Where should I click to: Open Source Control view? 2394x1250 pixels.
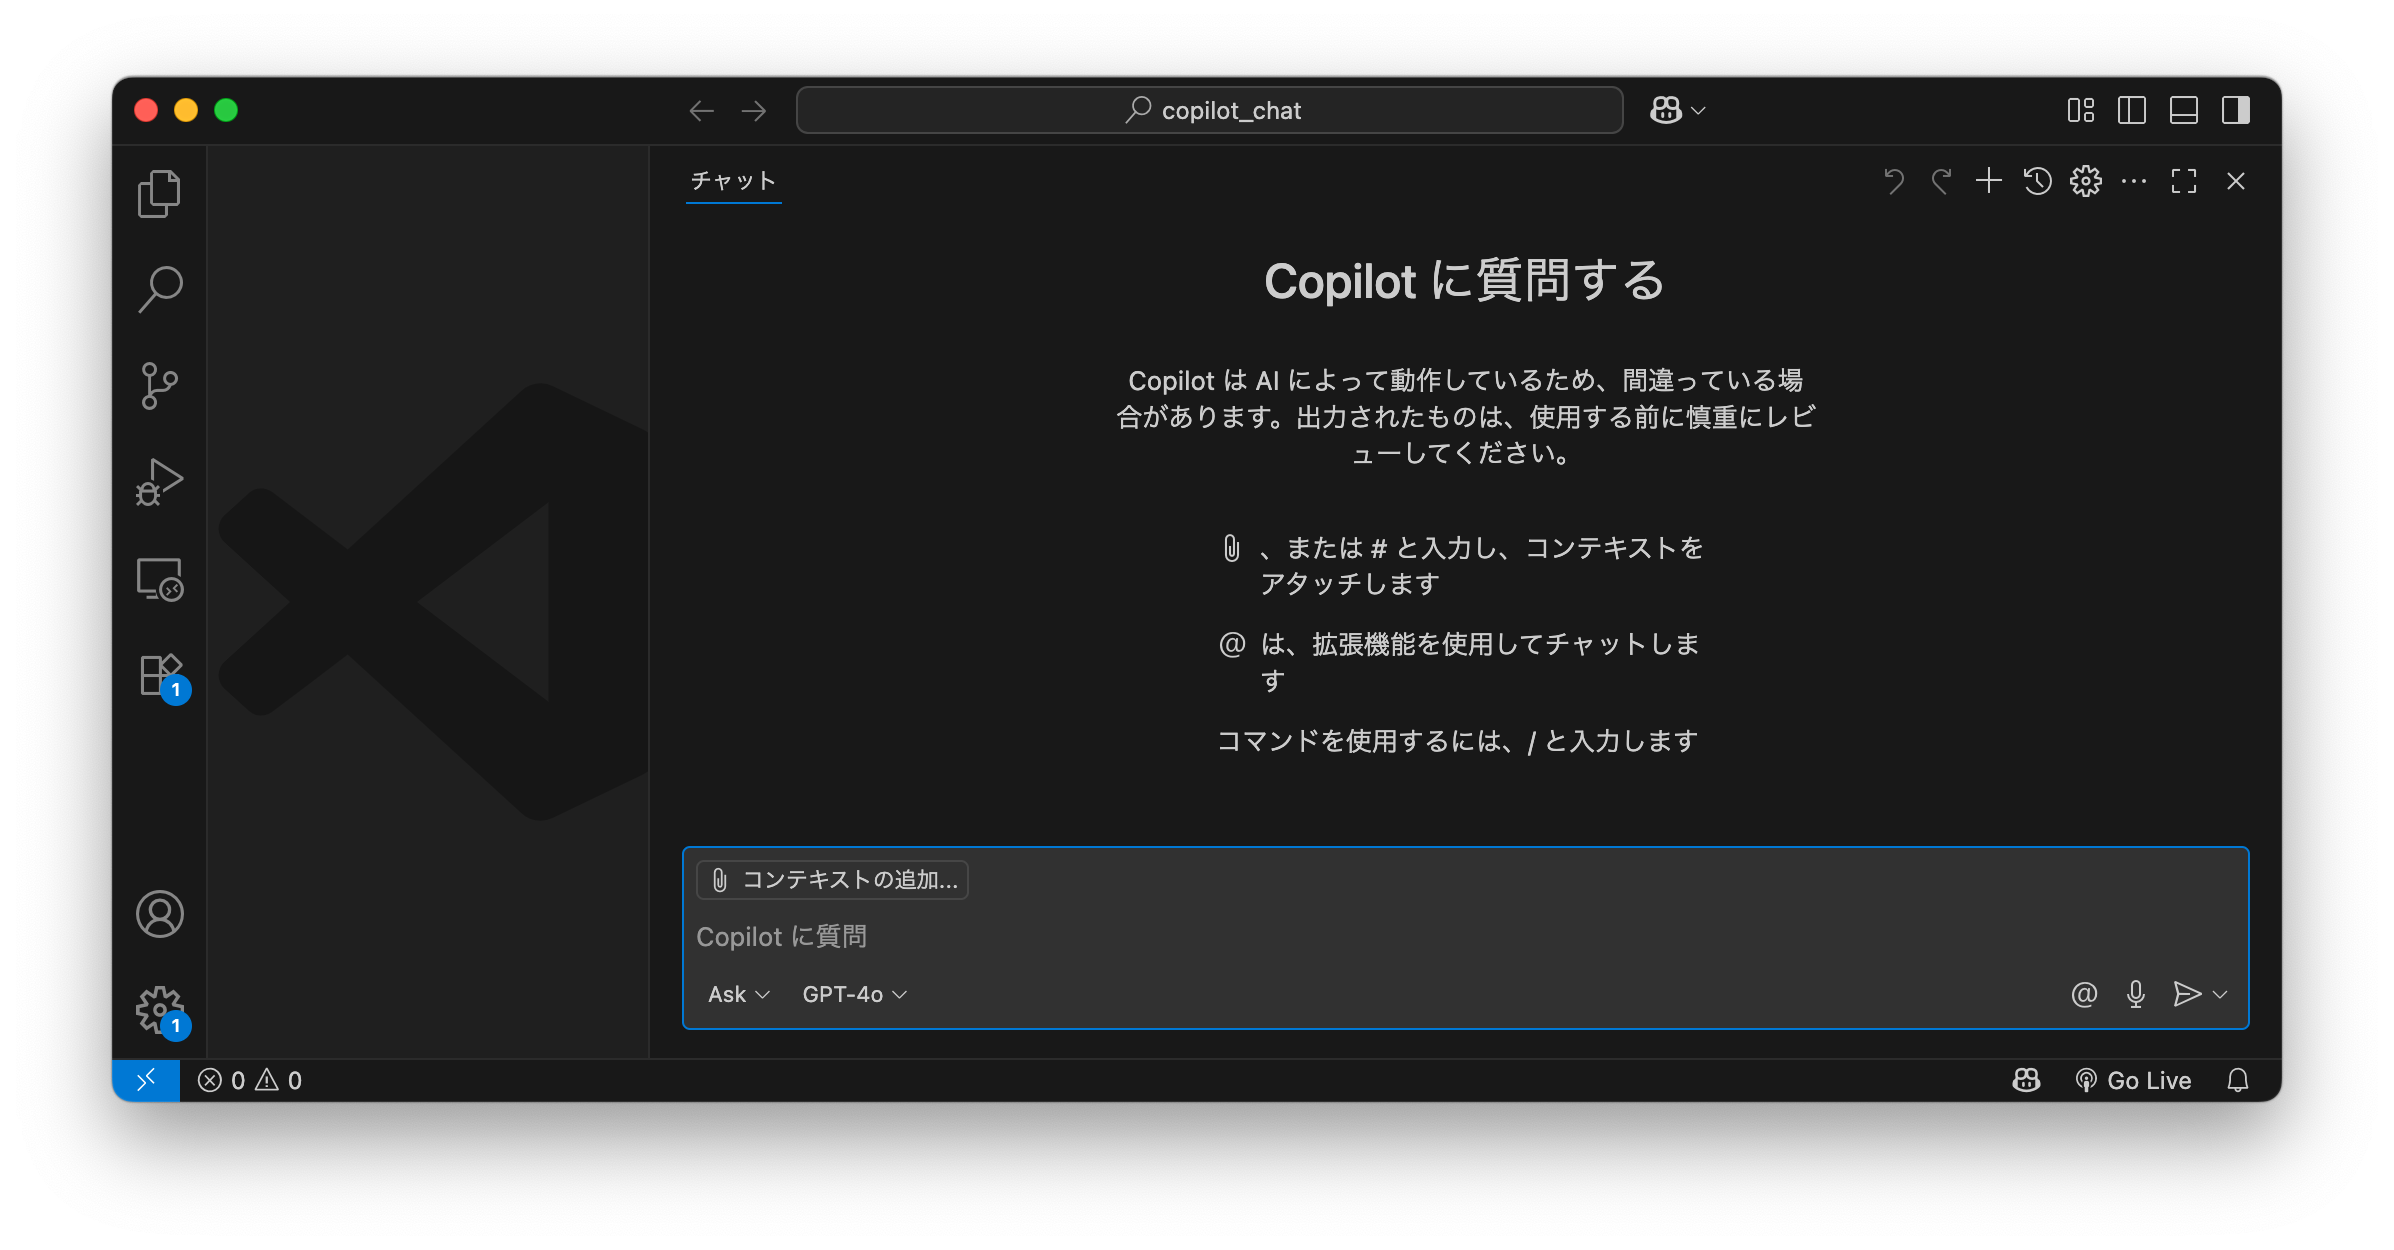(159, 386)
